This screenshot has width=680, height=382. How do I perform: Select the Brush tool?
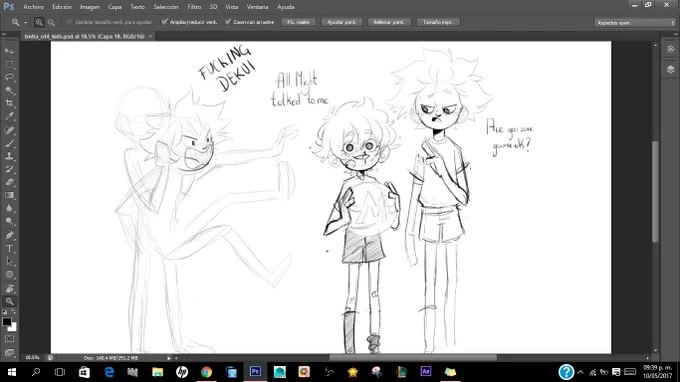(x=10, y=143)
